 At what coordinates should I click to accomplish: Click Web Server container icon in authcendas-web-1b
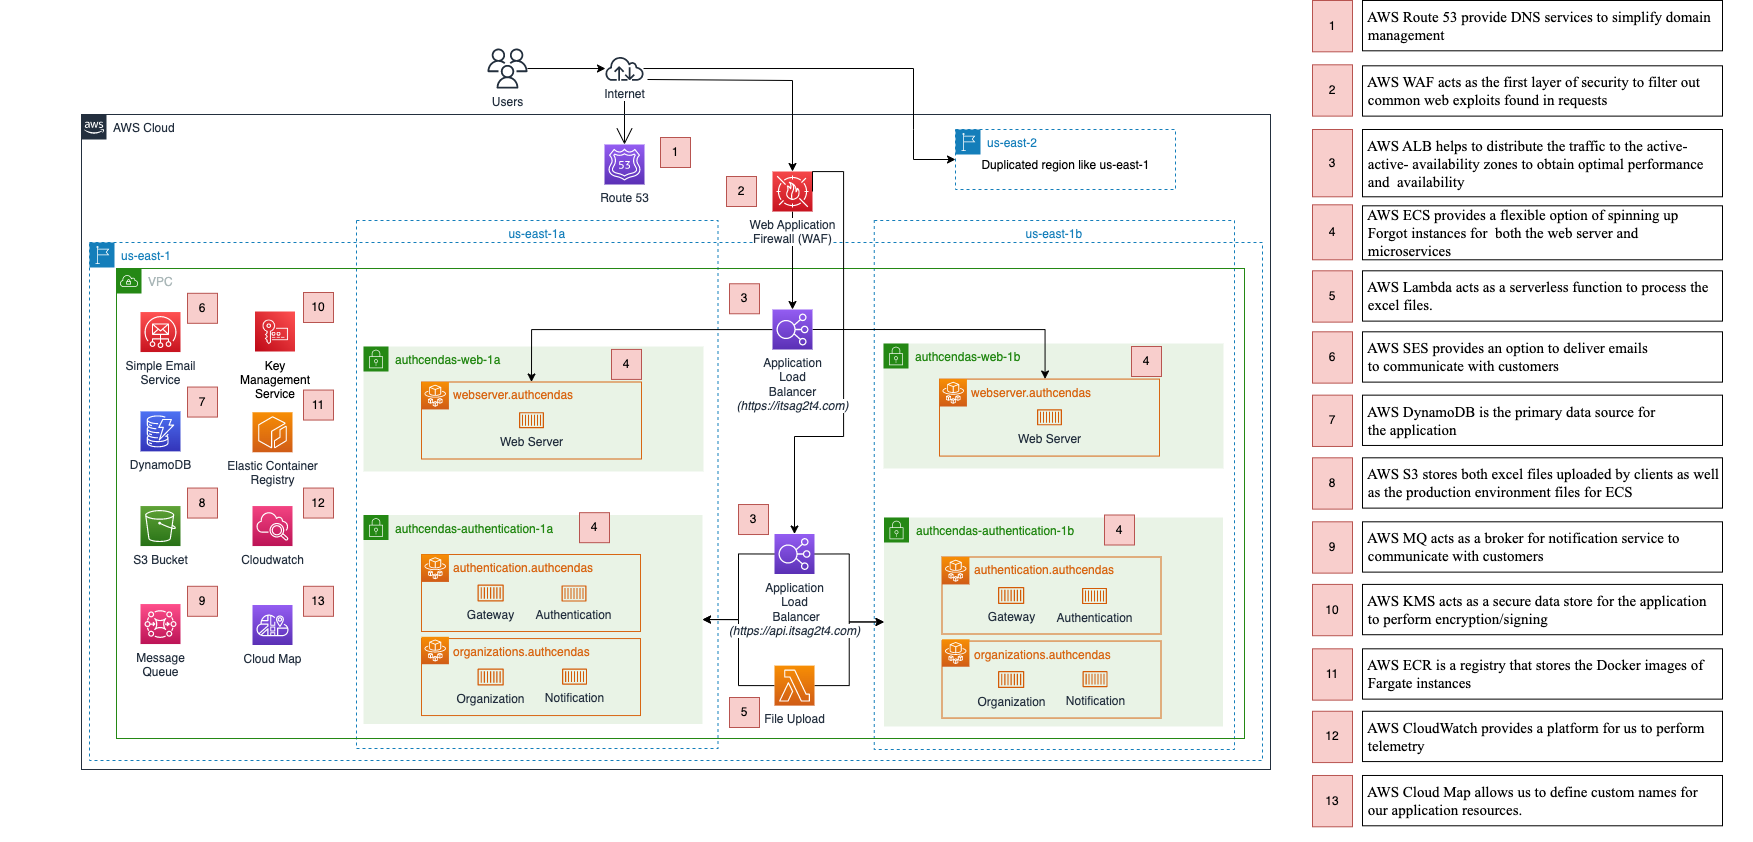(x=1049, y=417)
